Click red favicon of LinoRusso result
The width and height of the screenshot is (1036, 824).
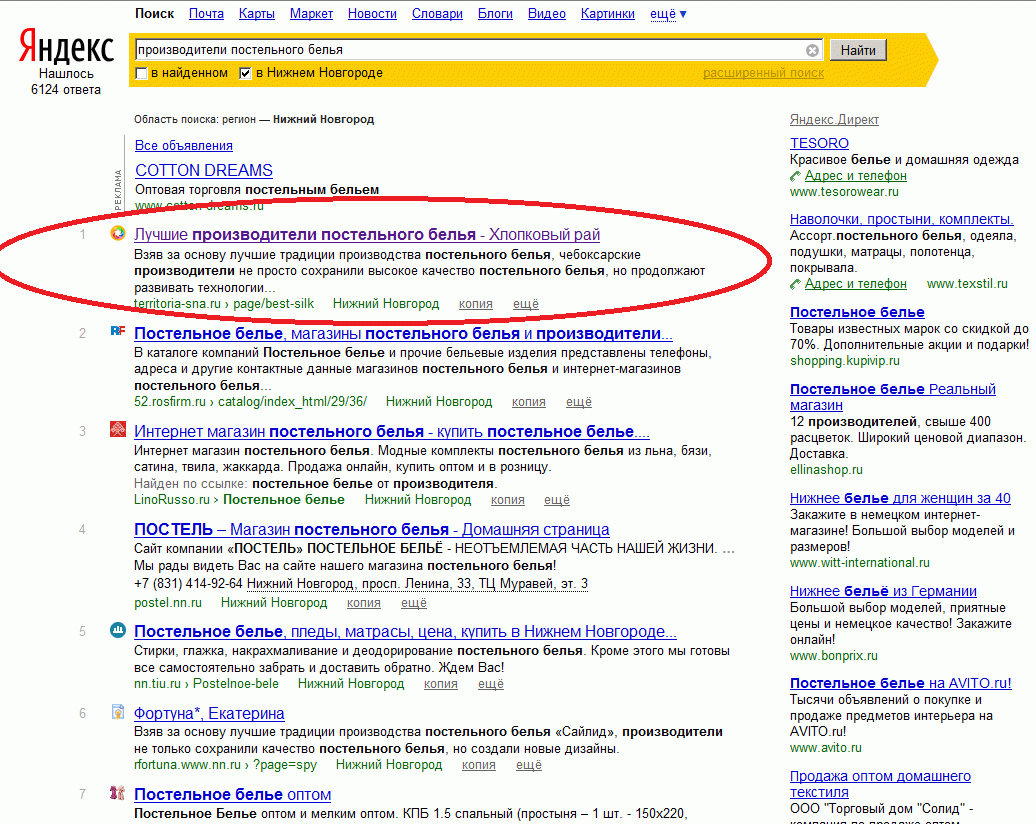point(118,430)
